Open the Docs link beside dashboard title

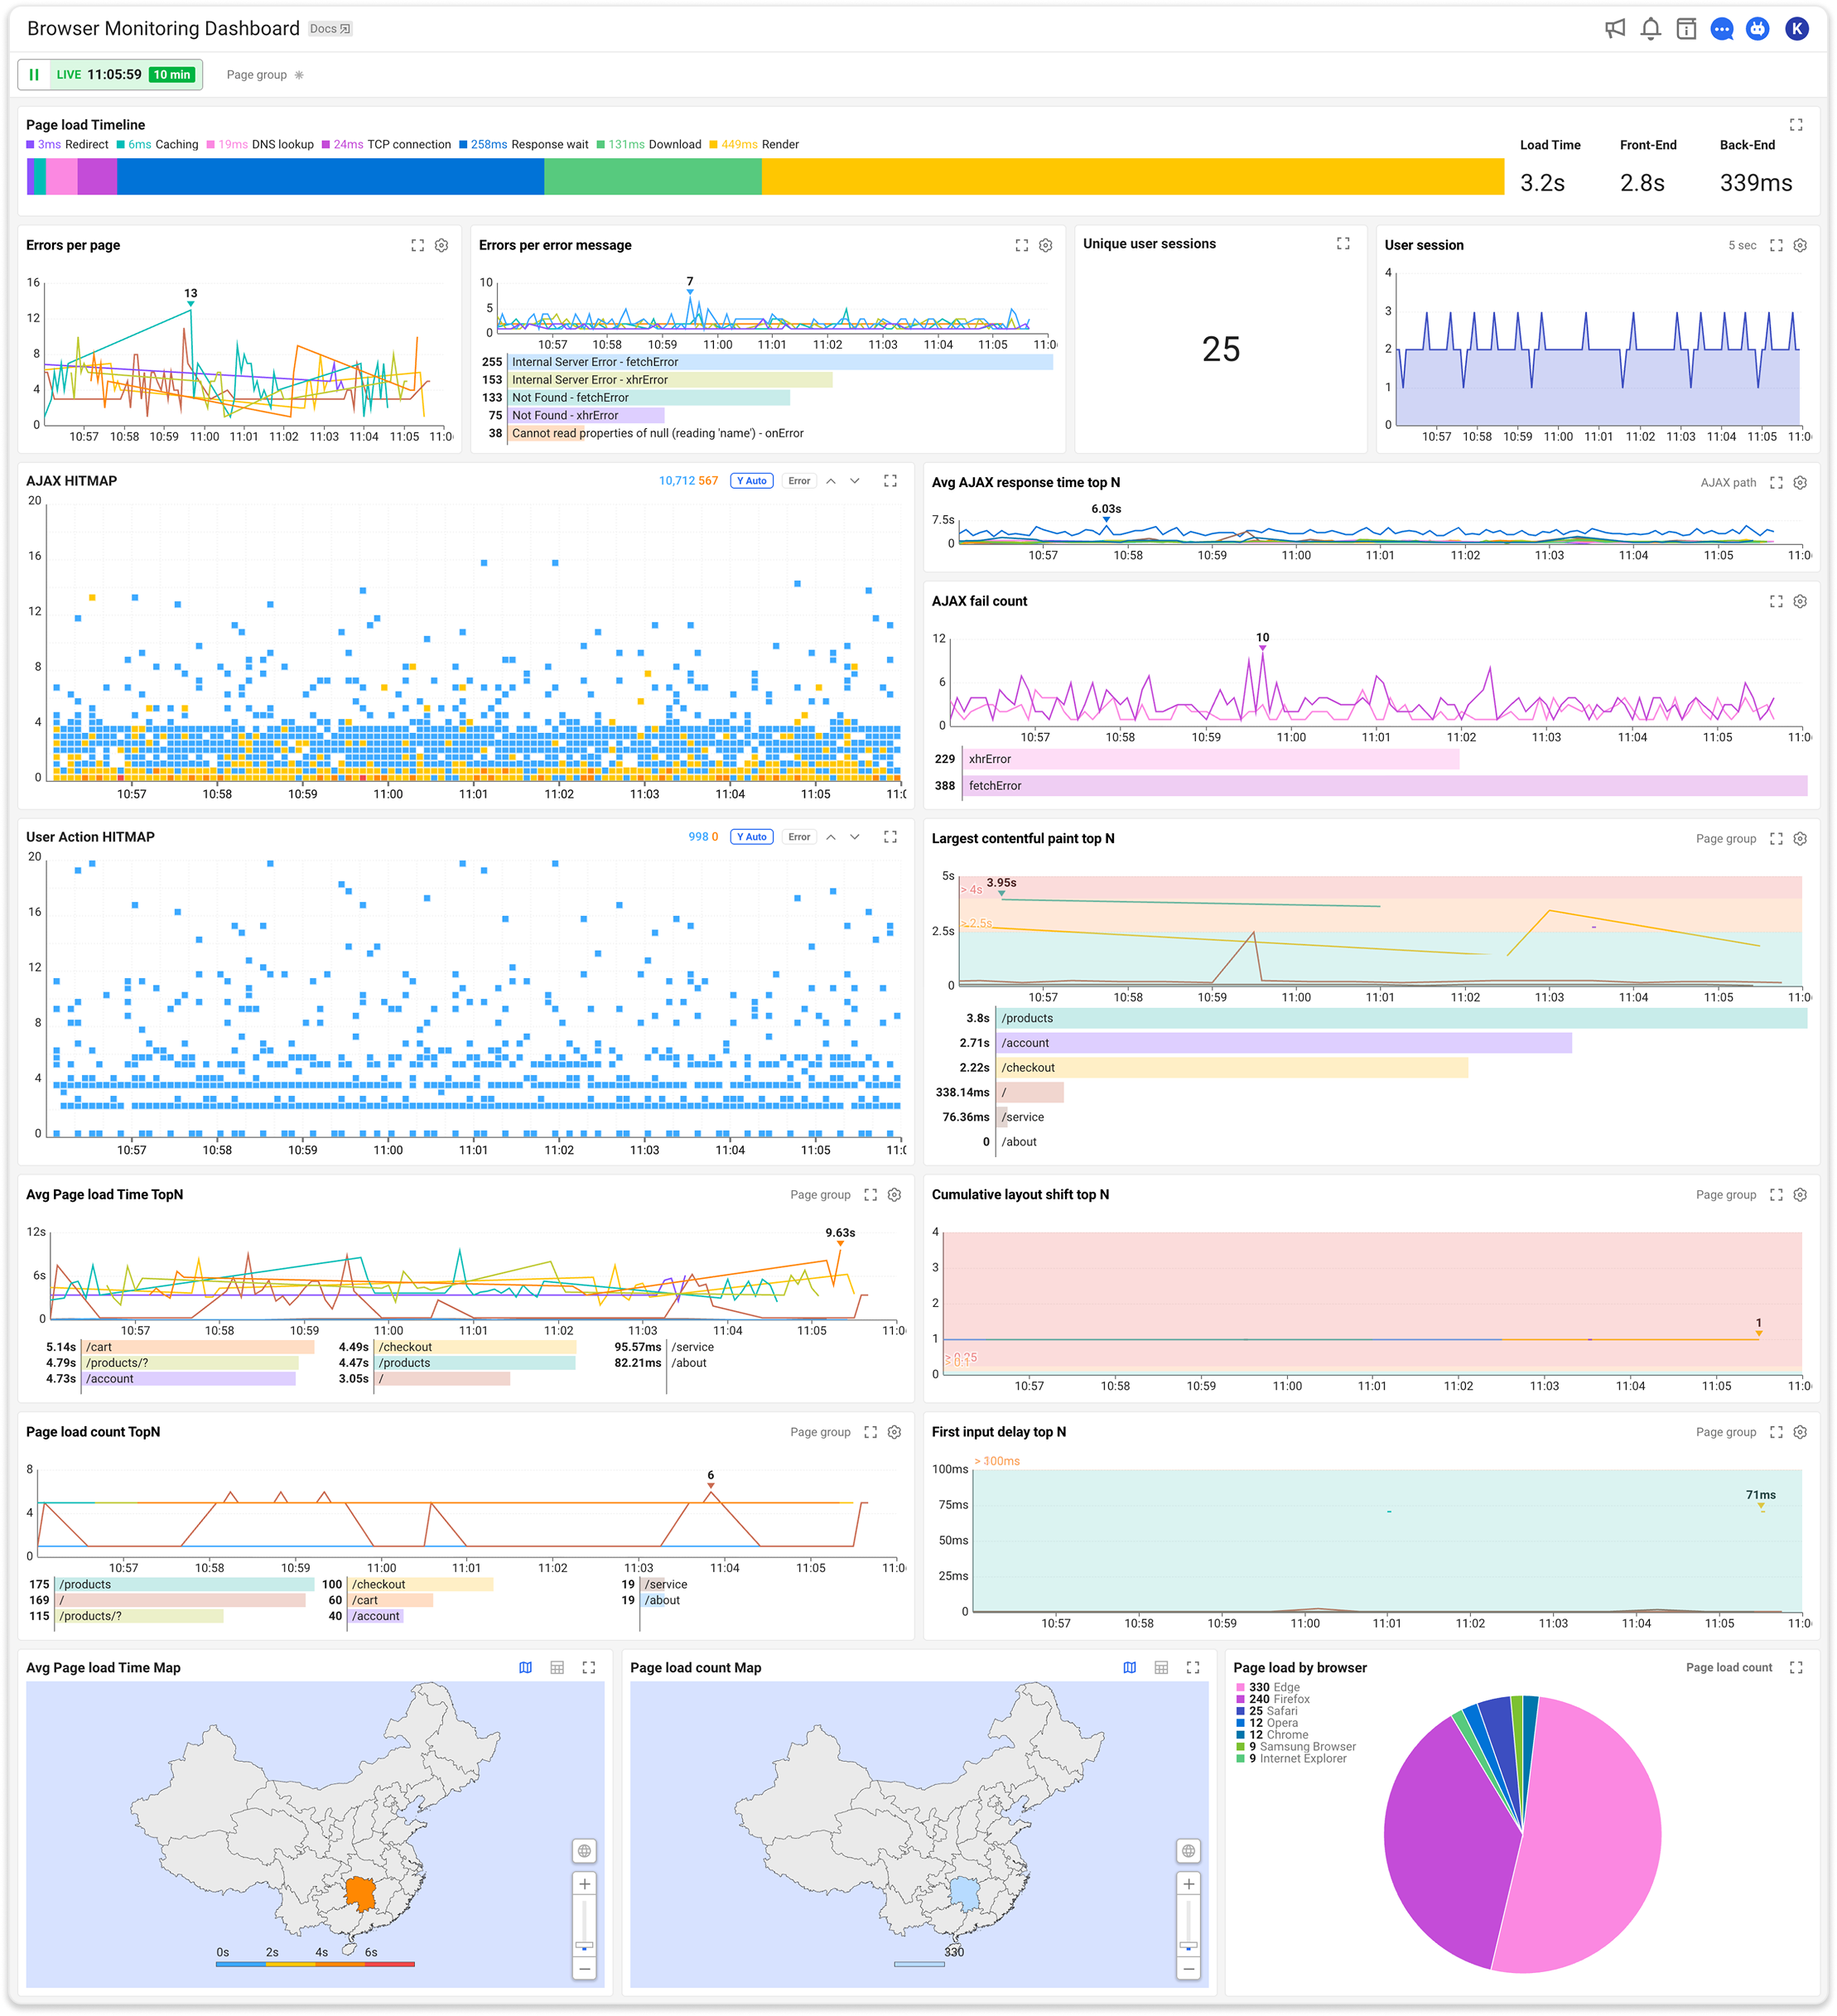[329, 29]
